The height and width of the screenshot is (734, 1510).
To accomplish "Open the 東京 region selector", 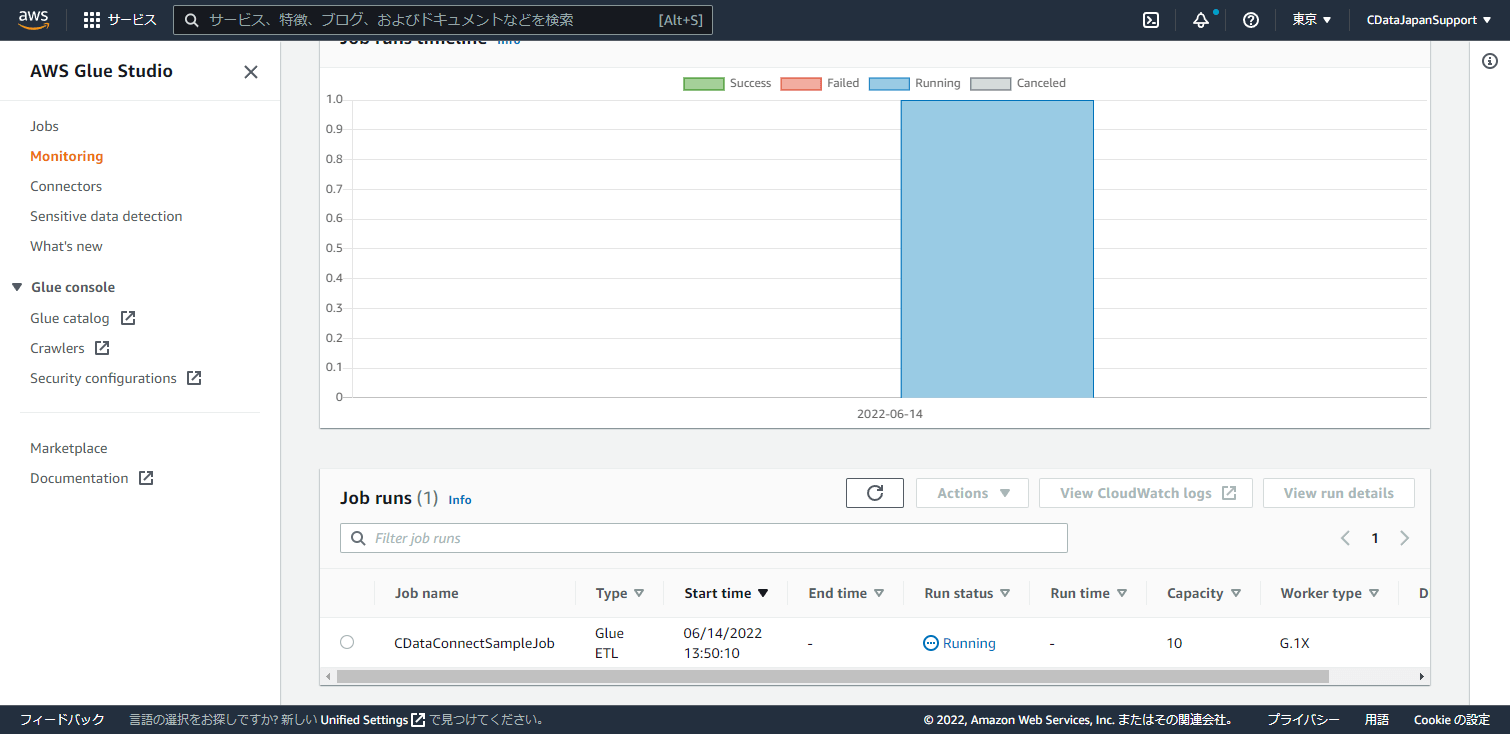I will tap(1312, 20).
